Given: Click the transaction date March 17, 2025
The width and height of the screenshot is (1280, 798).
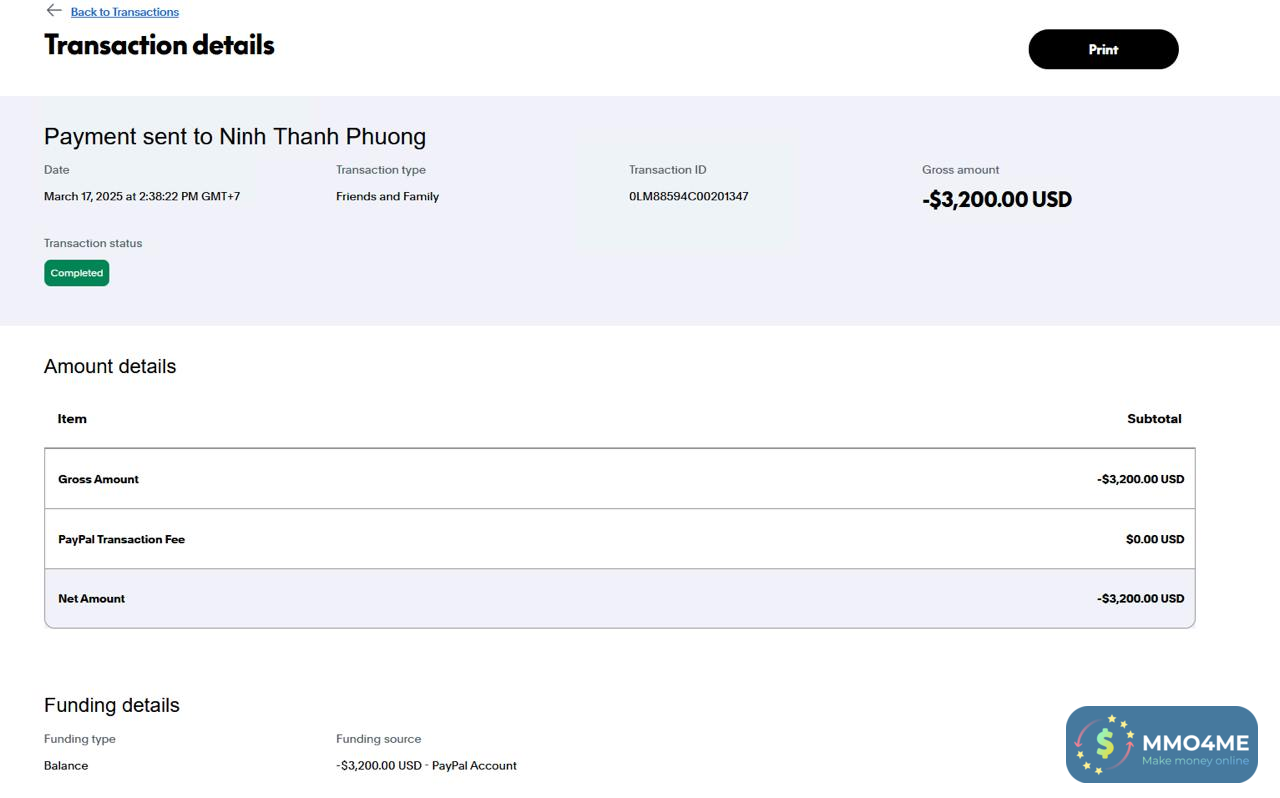Looking at the screenshot, I should coord(141,196).
